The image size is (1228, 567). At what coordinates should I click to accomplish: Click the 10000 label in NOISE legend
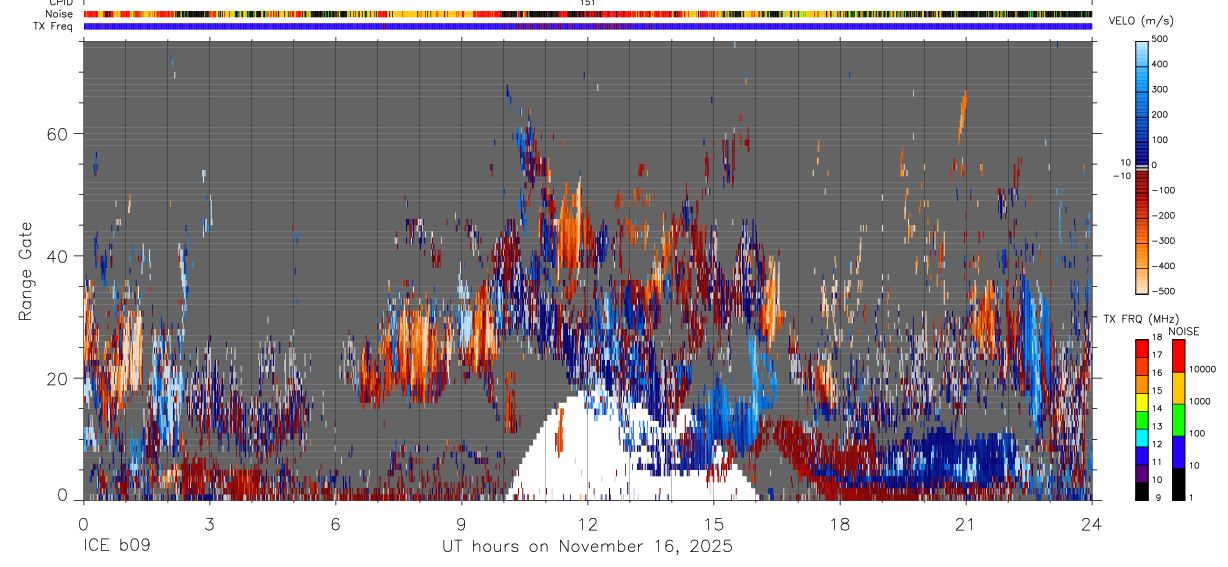[x=1202, y=370]
